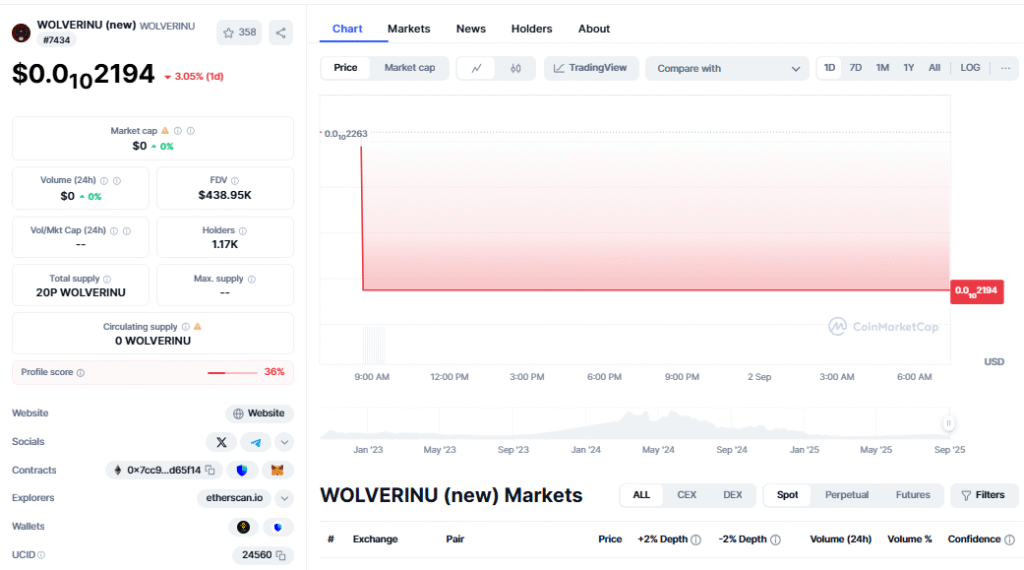Open the FDV info icon

tap(234, 181)
